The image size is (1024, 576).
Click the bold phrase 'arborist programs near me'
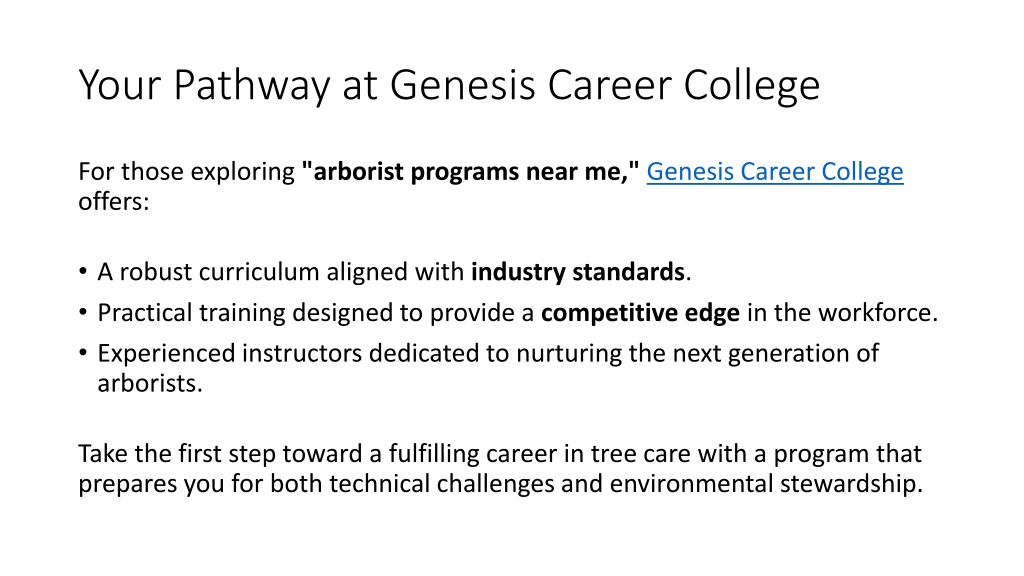(x=466, y=172)
